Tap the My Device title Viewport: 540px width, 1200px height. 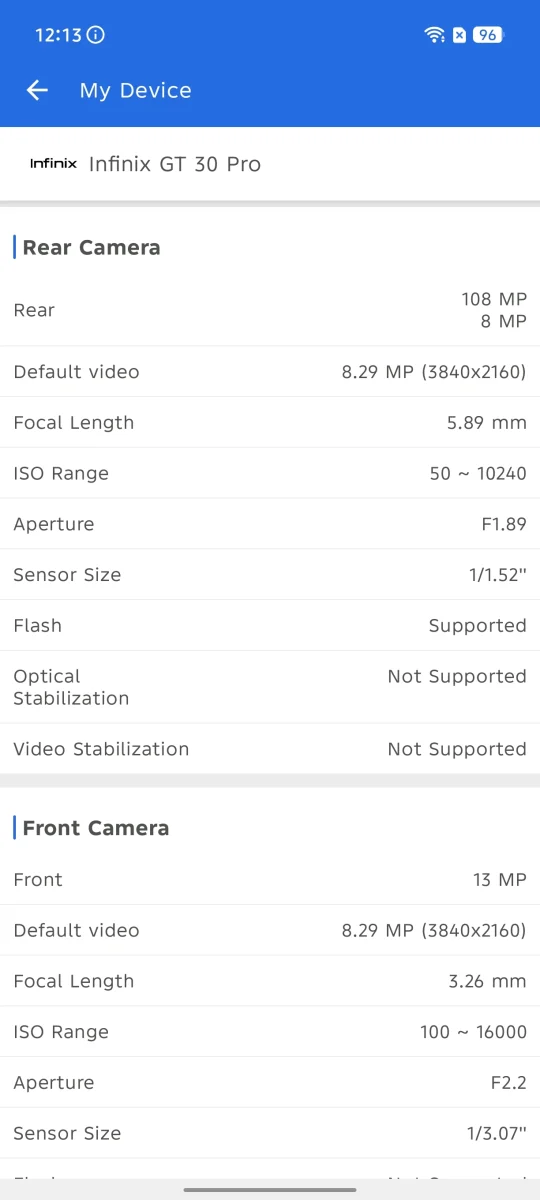tap(136, 90)
